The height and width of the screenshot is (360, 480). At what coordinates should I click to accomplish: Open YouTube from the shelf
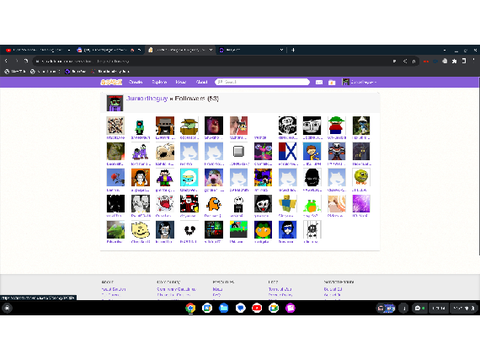point(257,308)
